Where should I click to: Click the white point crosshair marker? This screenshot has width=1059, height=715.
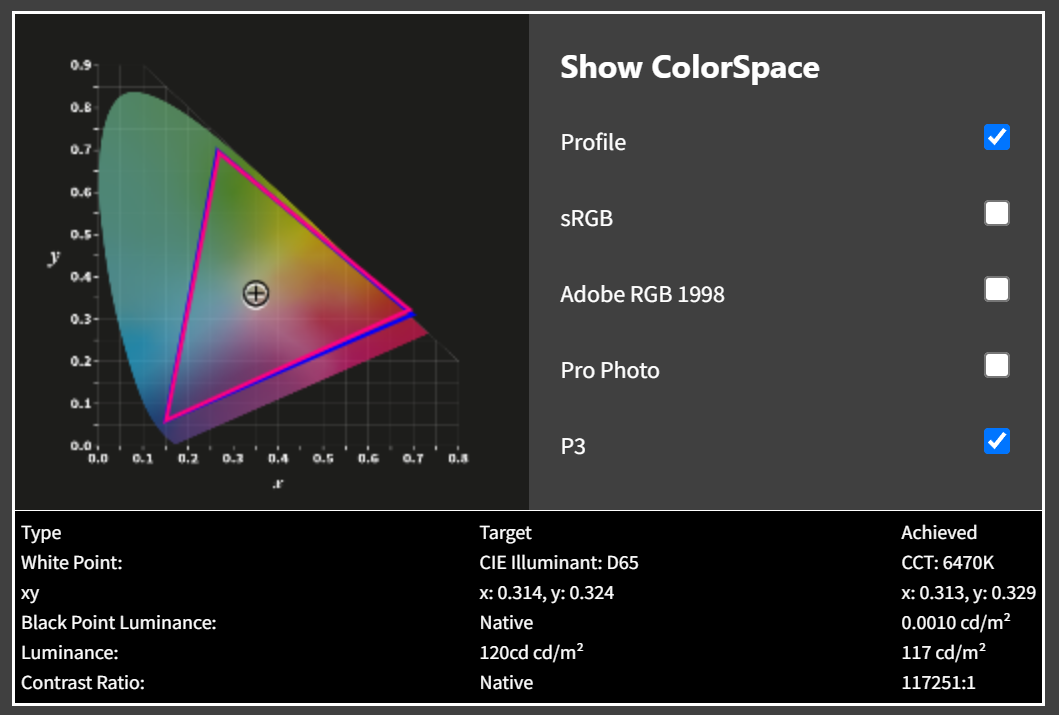pyautogui.click(x=256, y=293)
